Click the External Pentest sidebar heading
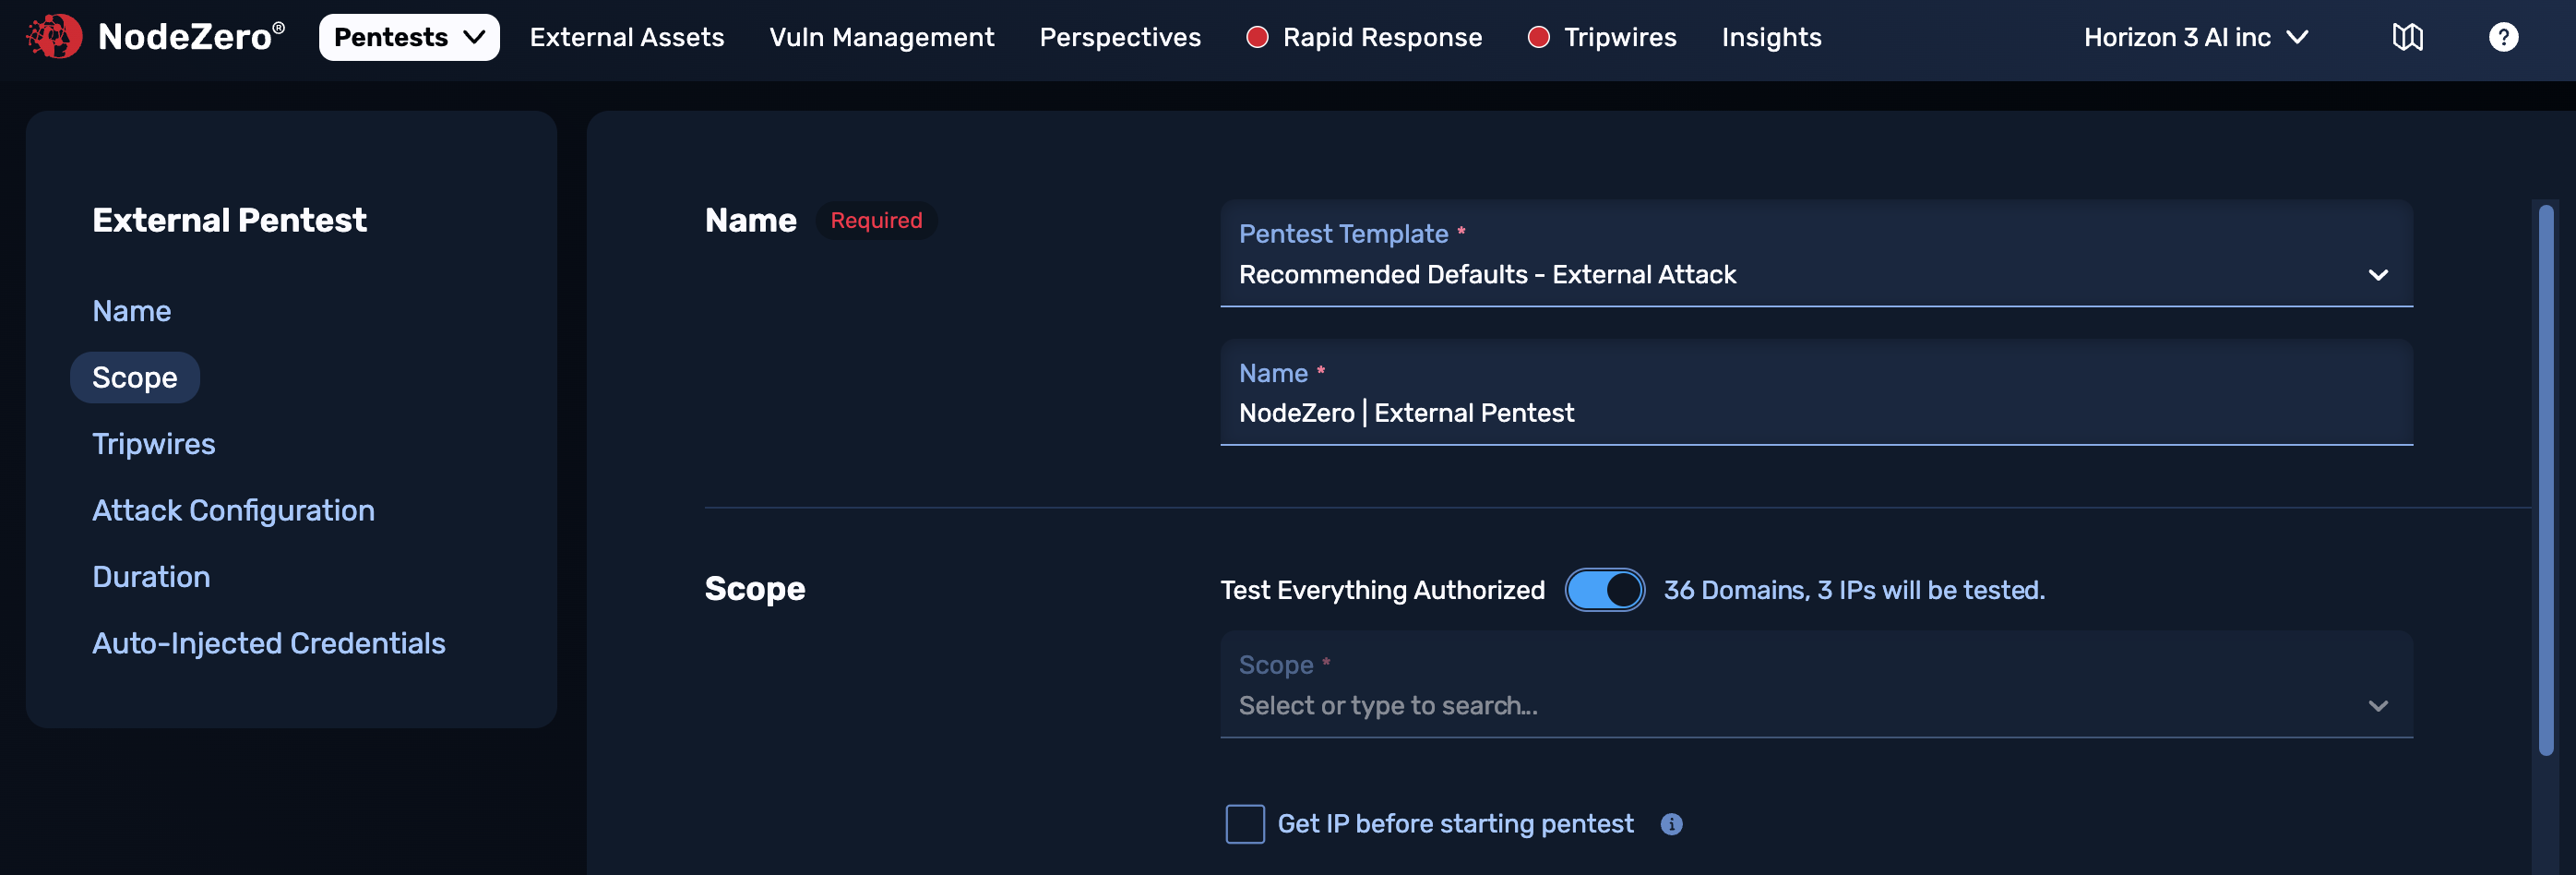The height and width of the screenshot is (875, 2576). 229,220
